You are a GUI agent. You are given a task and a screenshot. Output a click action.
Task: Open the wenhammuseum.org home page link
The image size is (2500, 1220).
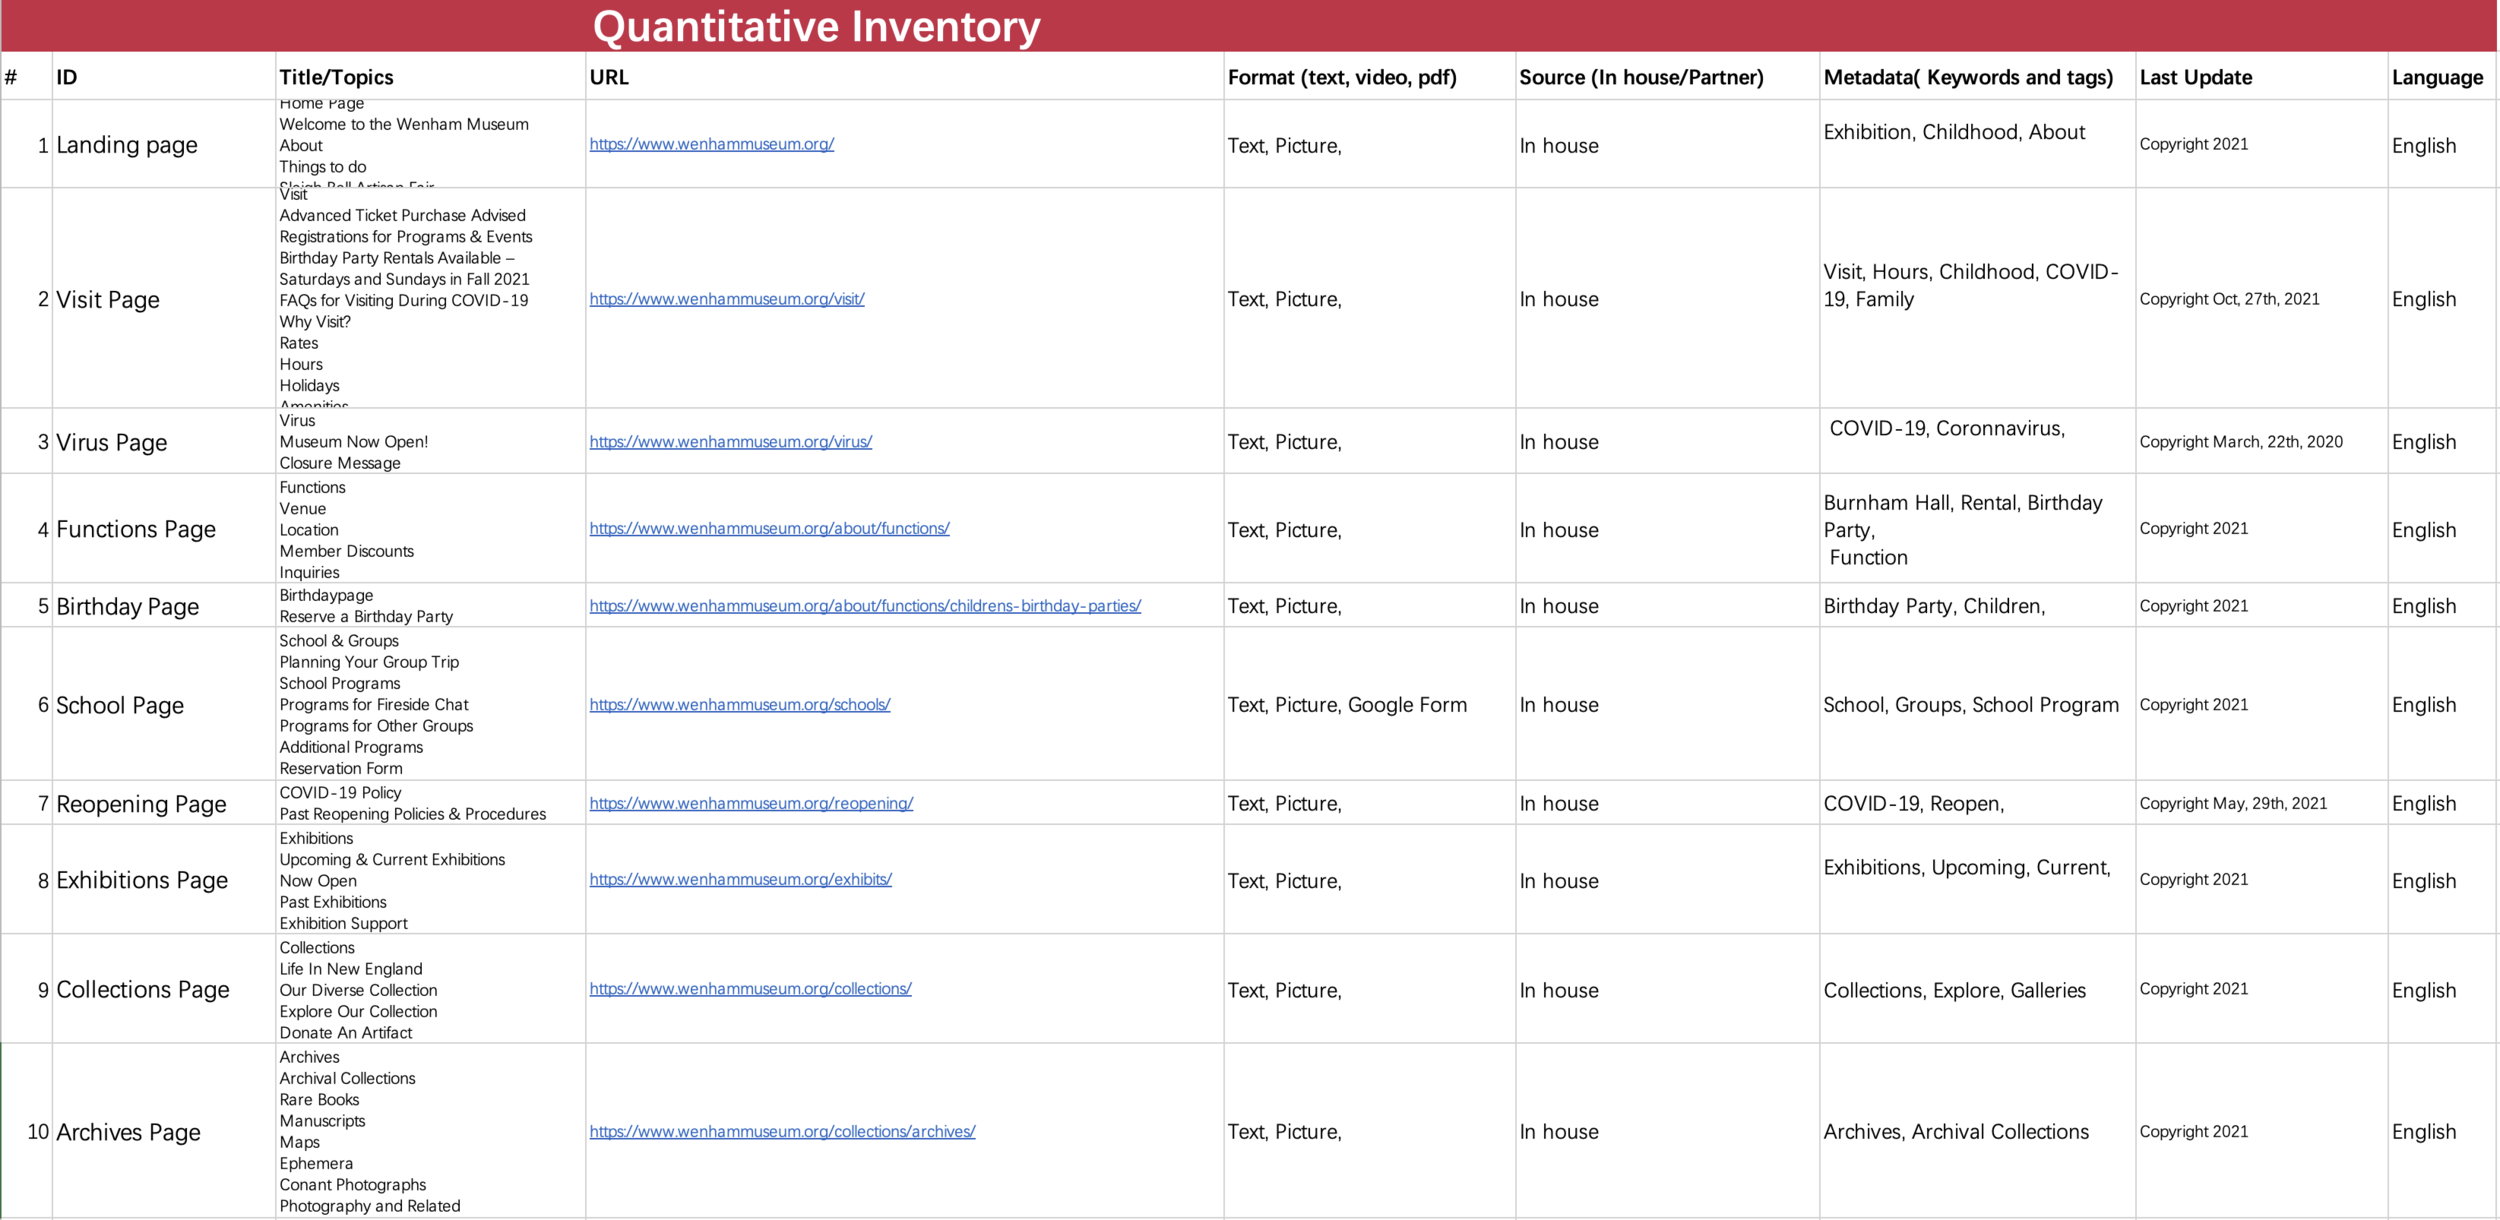pos(711,144)
